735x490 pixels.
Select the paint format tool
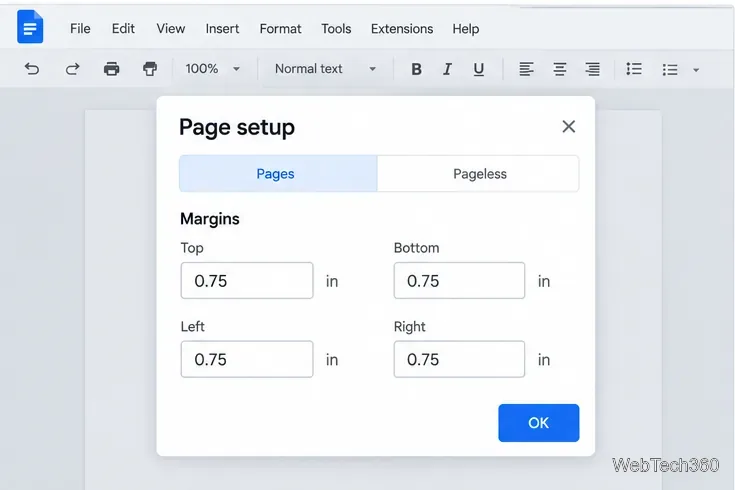click(x=150, y=69)
